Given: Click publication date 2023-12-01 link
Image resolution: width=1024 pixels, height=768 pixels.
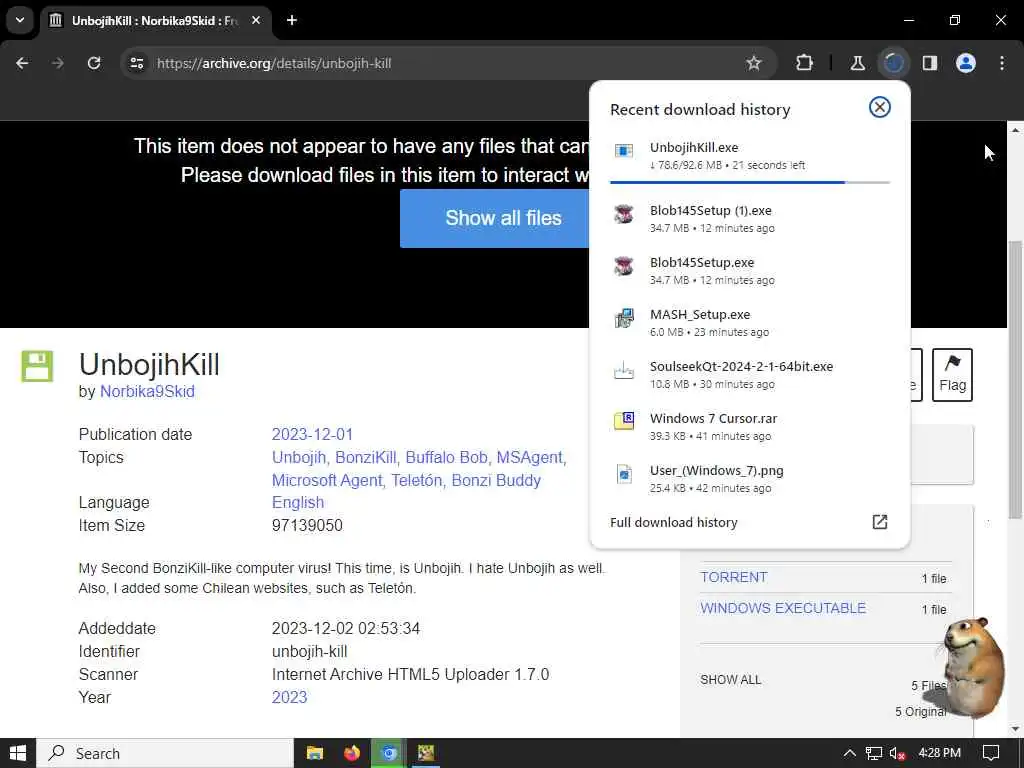Looking at the screenshot, I should 312,434.
